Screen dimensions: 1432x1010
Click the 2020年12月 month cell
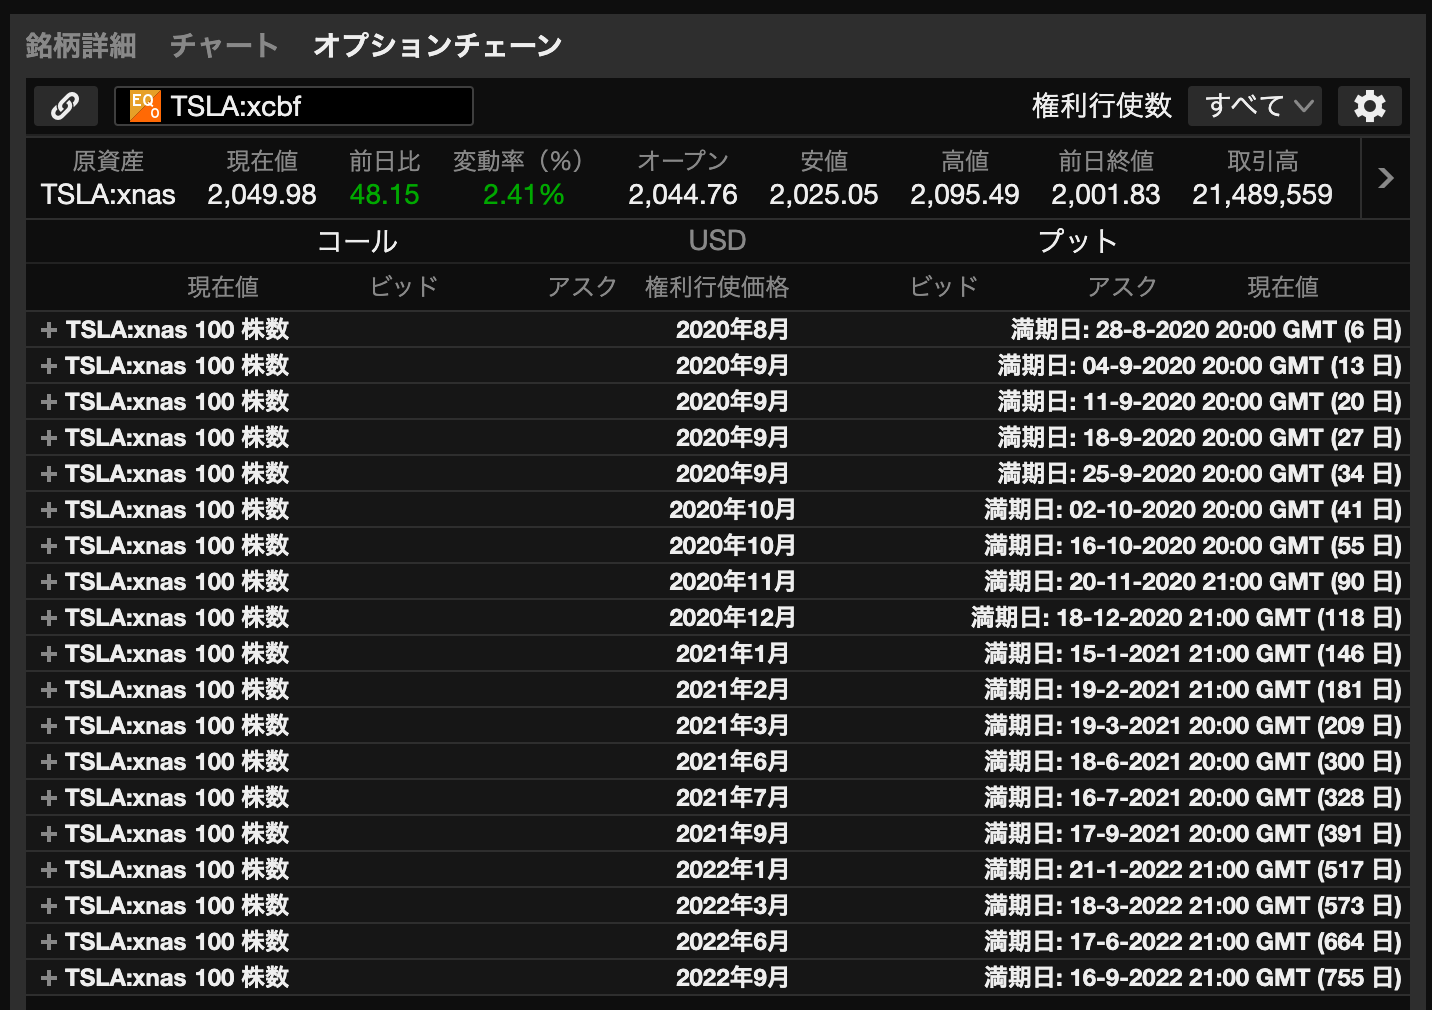(732, 618)
